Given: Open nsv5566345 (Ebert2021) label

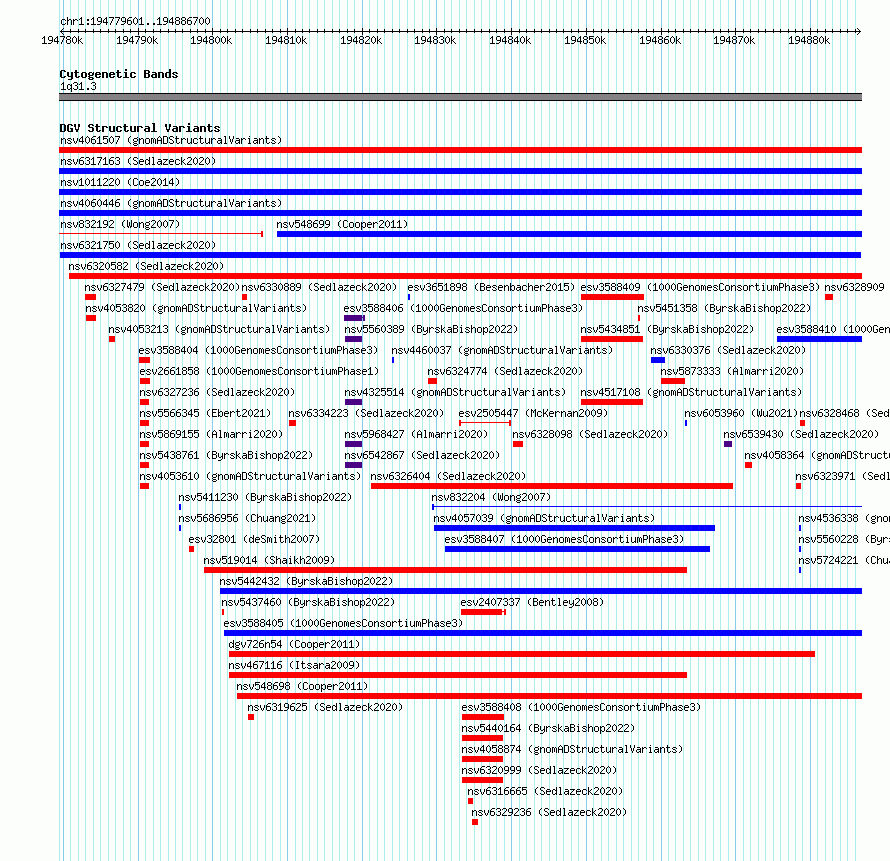Looking at the screenshot, I should pos(205,413).
